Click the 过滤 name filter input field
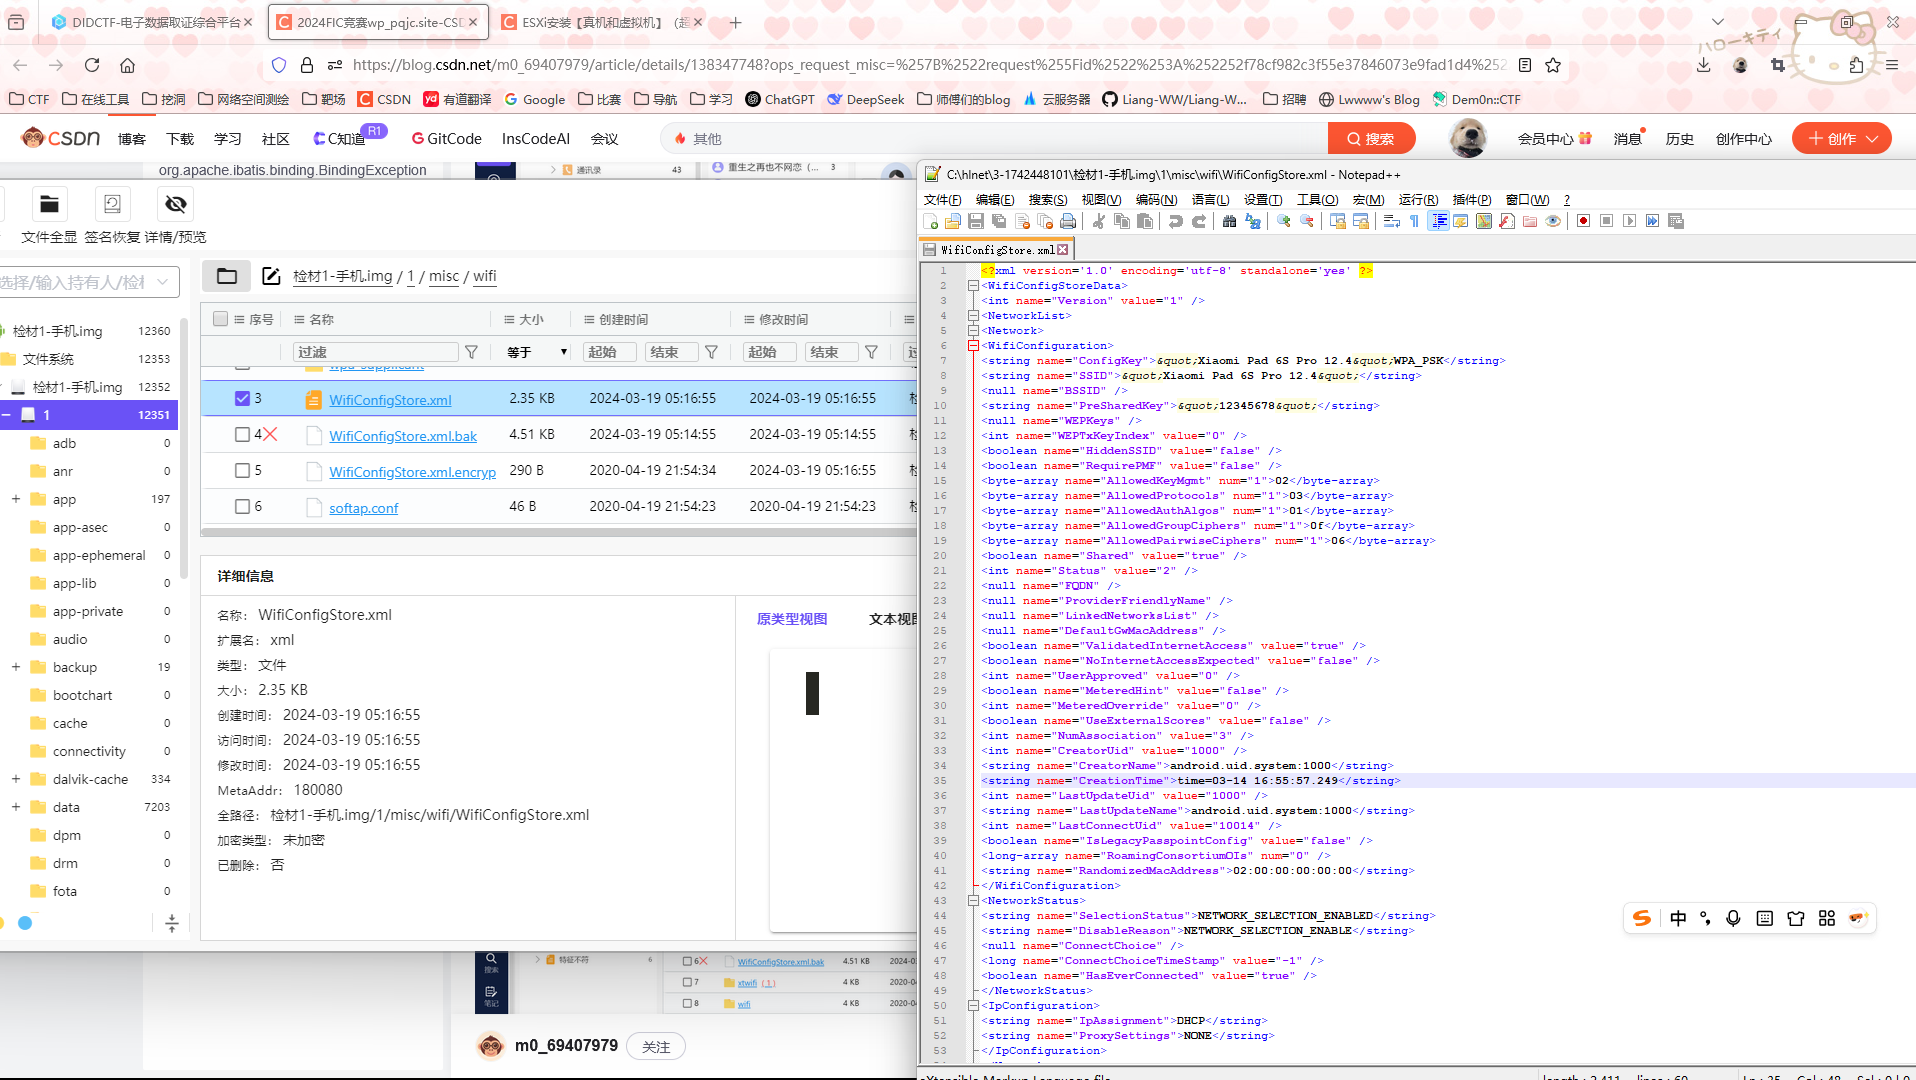This screenshot has width=1916, height=1080. (375, 352)
